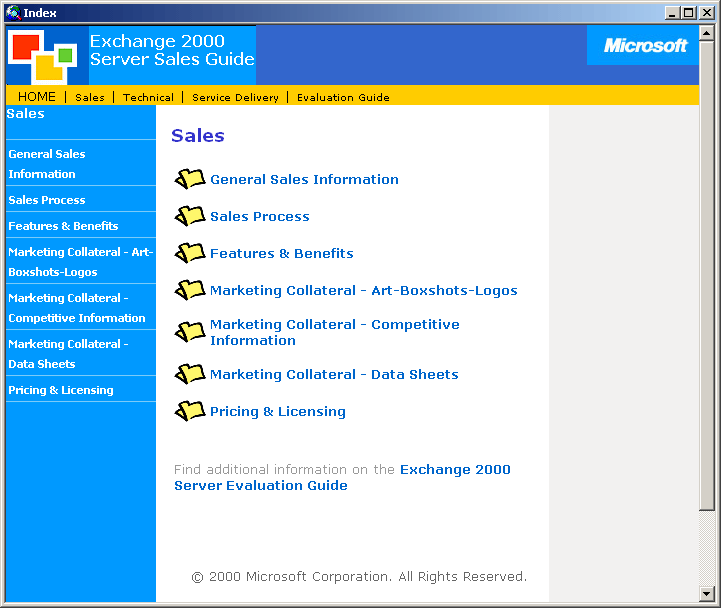The width and height of the screenshot is (721, 608).
Task: Follow Exchange 2000 Server Evaluation Guide link
Action: click(x=342, y=477)
